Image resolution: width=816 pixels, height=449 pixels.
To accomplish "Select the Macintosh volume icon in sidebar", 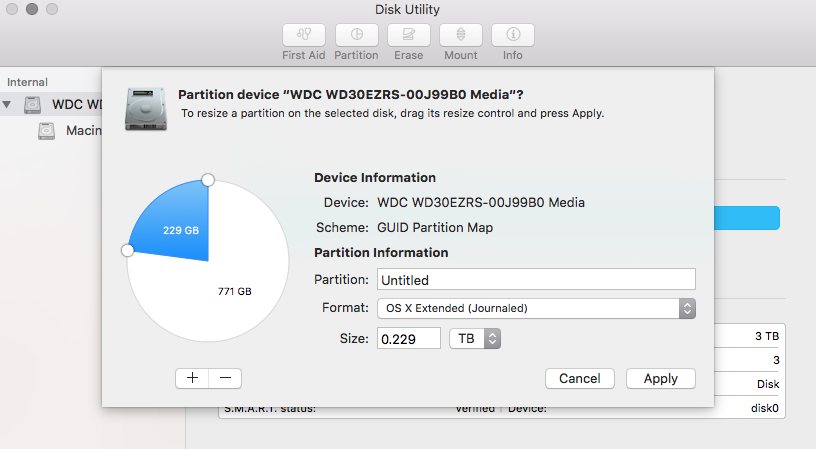I will 47,131.
